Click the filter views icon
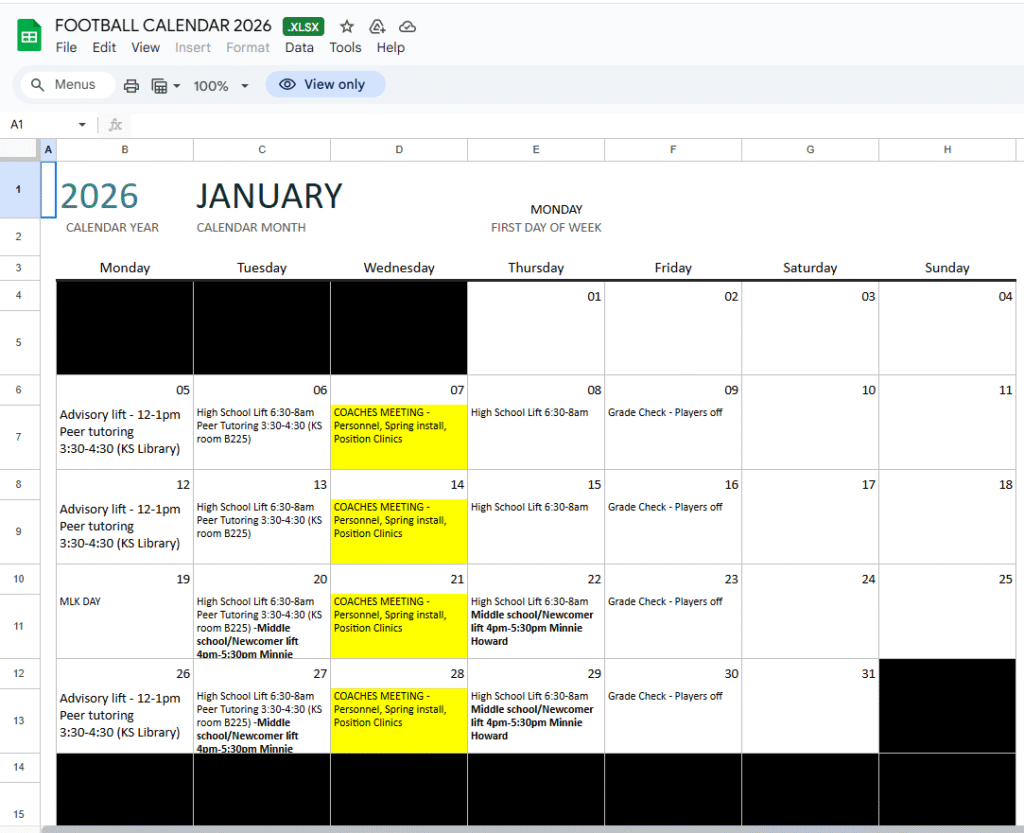This screenshot has width=1024, height=833. [x=160, y=85]
